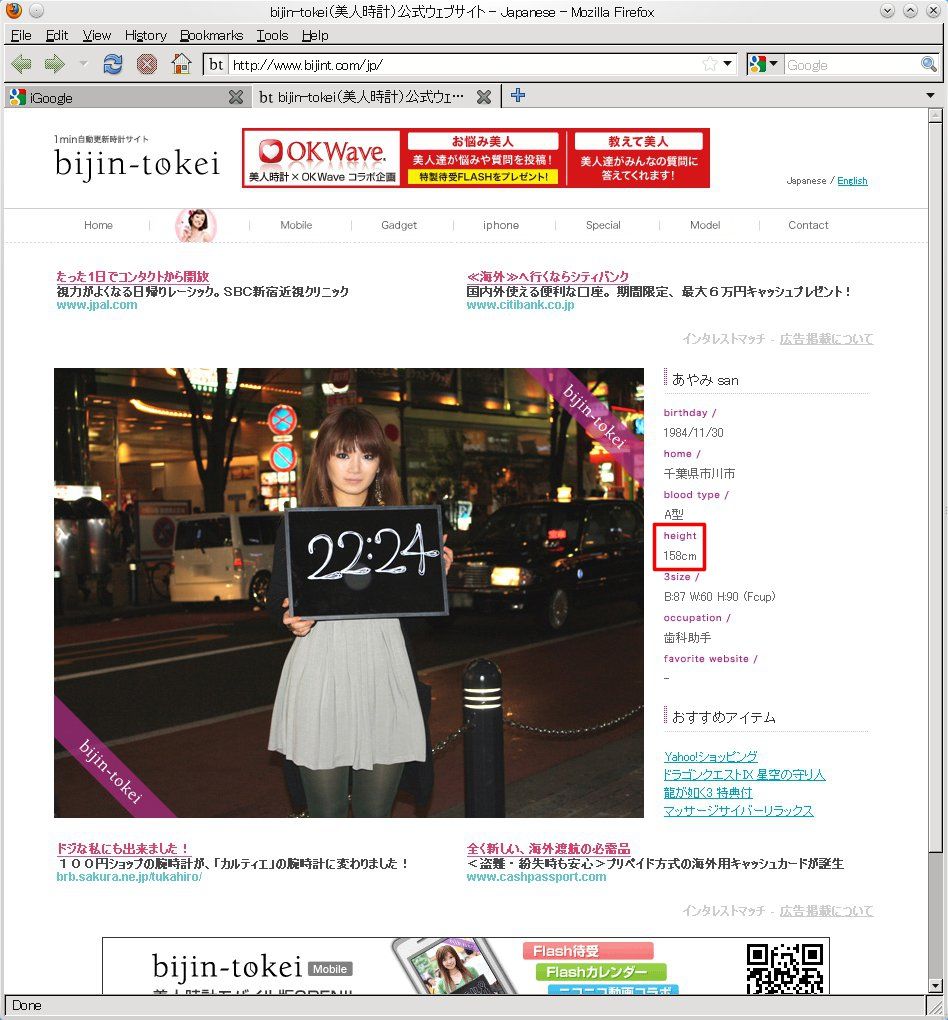Screen dimensions: 948x1020
Task: Open the brb.sakura.ne.jp/tukahiro/ link
Action: pos(129,877)
